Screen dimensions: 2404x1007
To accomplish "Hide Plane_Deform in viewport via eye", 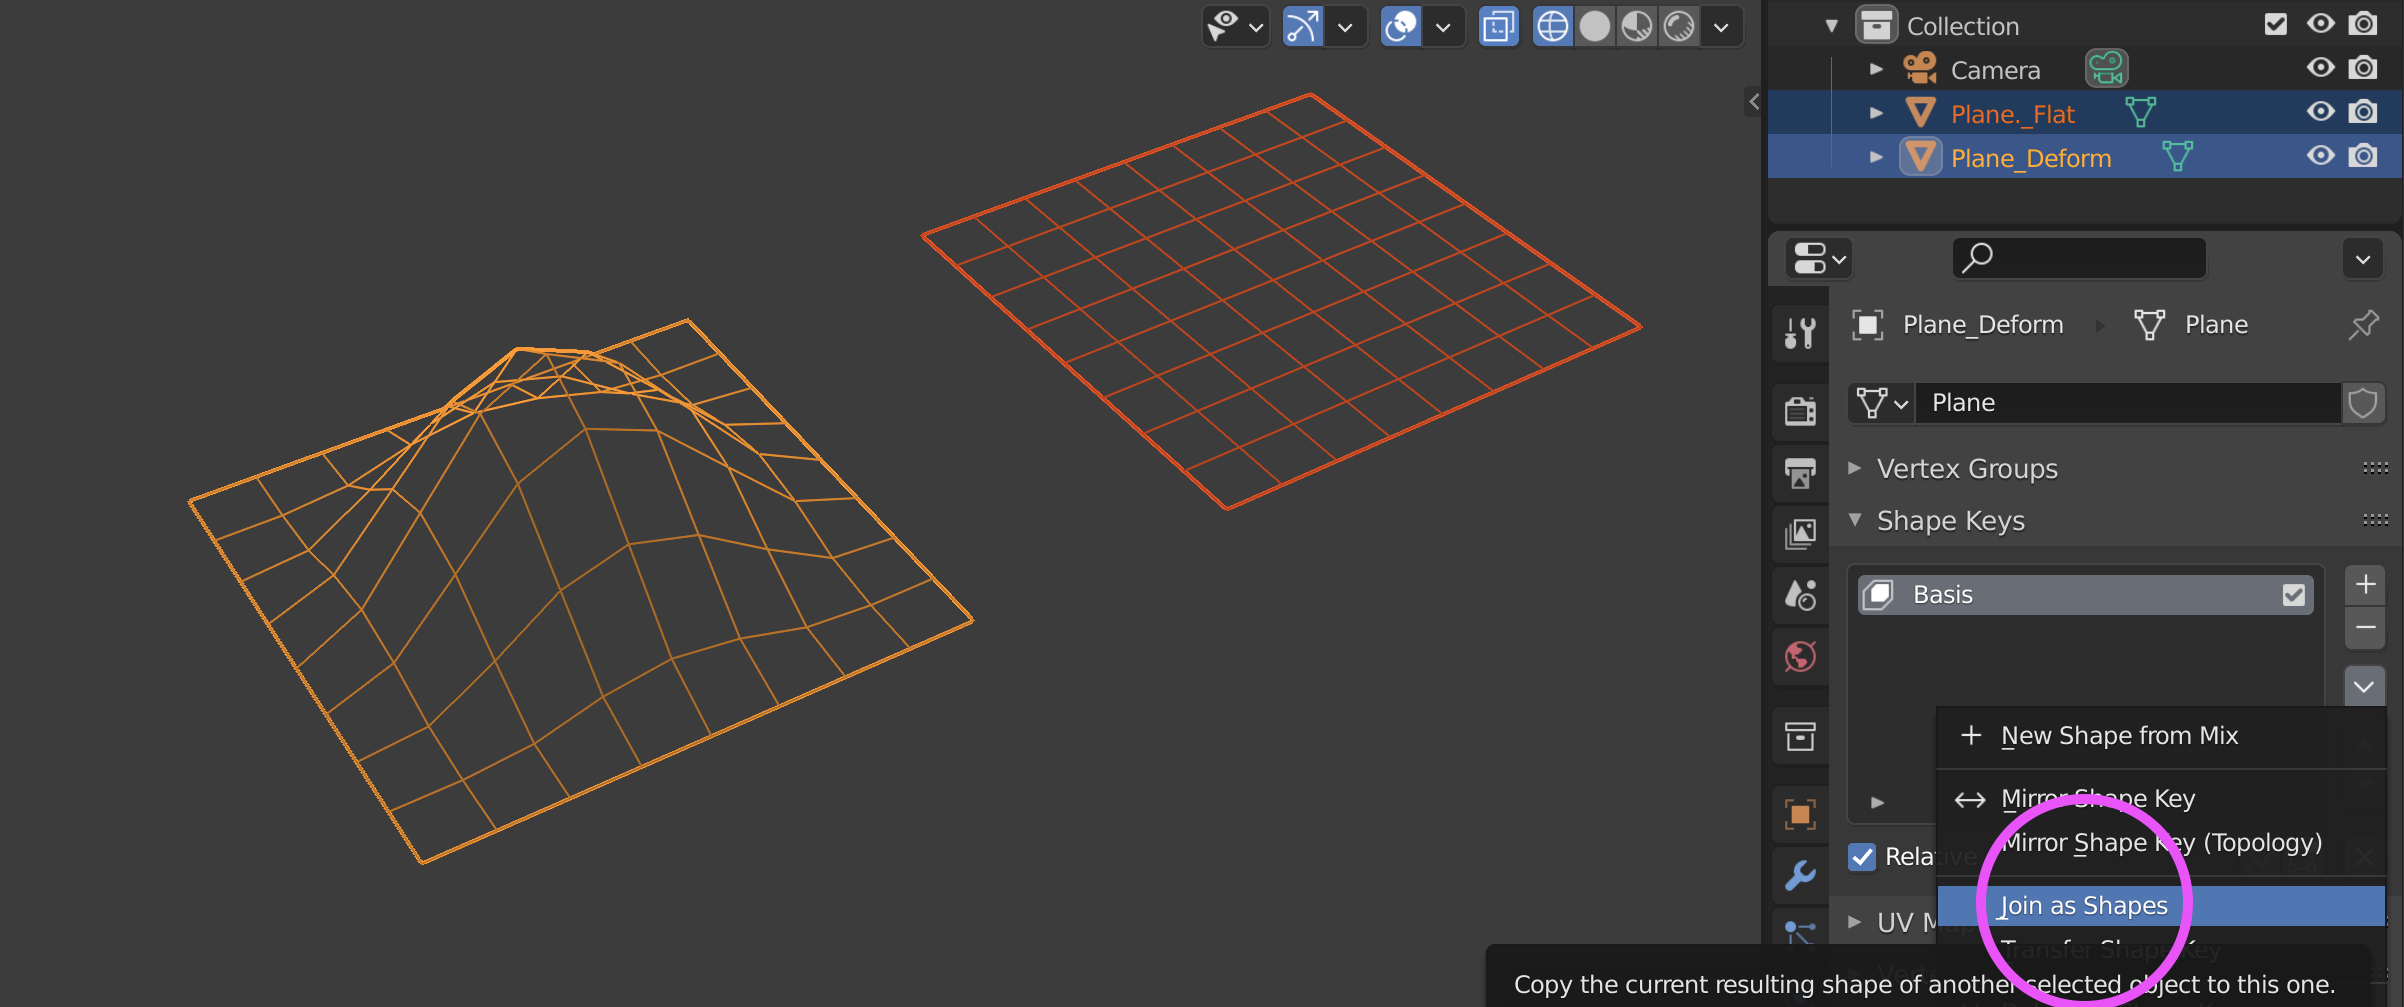I will click(2320, 156).
